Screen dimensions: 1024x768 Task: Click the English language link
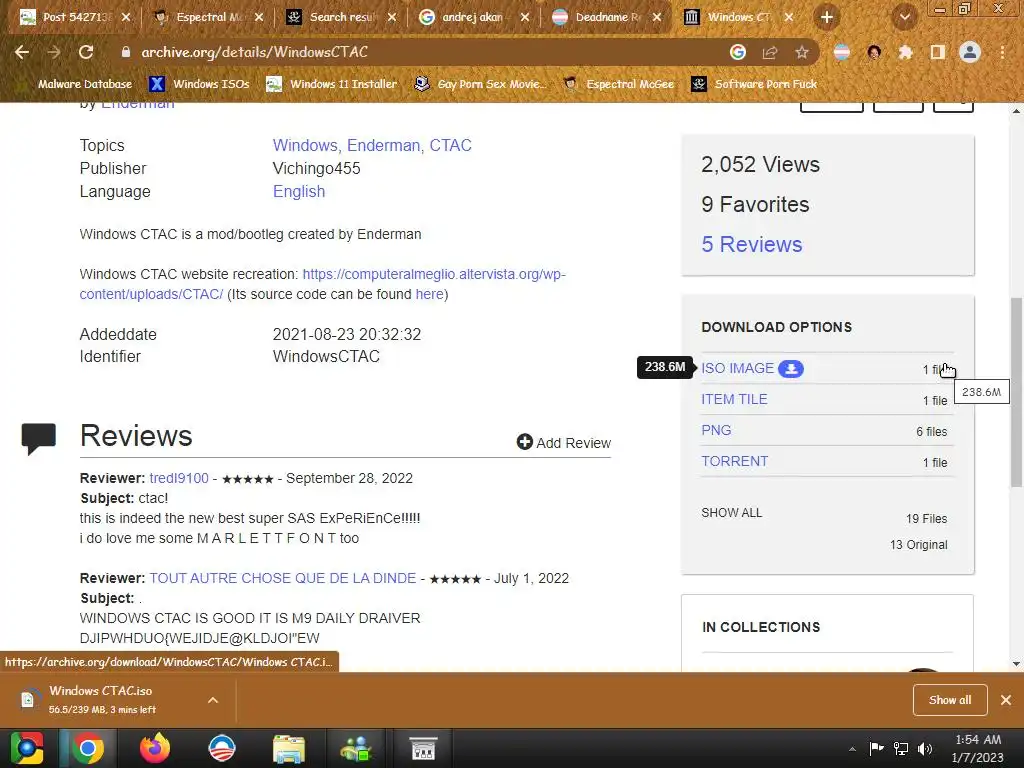299,191
